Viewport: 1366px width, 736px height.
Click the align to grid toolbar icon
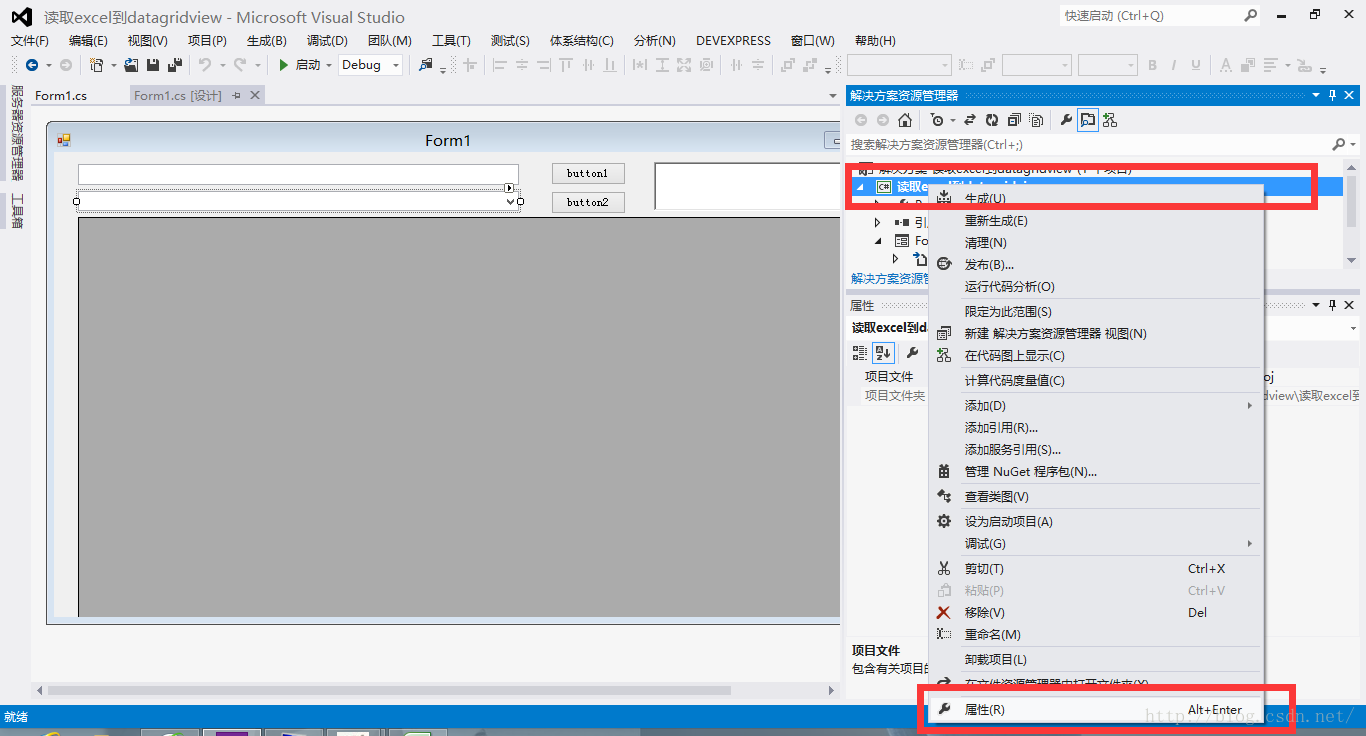(469, 65)
